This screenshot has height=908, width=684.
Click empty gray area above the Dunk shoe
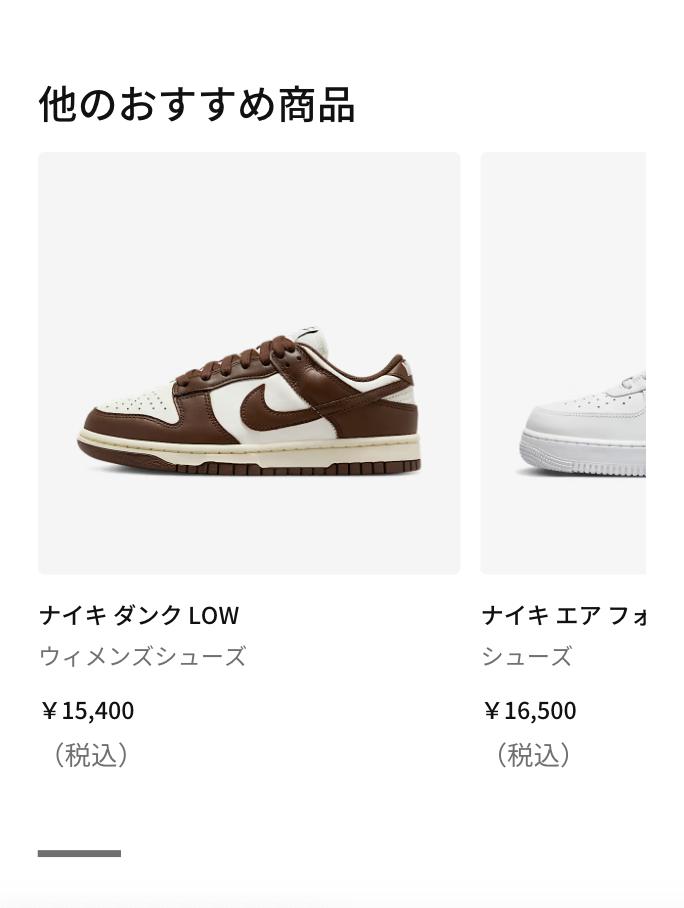pyautogui.click(x=249, y=230)
